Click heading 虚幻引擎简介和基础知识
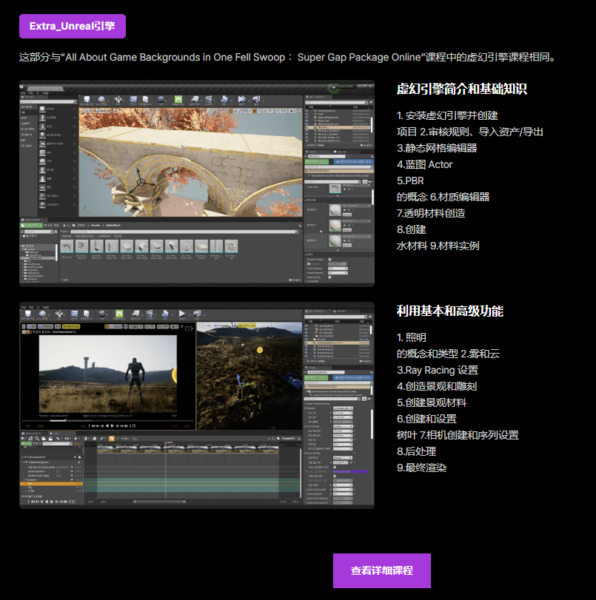This screenshot has height=600, width=596. tap(462, 89)
